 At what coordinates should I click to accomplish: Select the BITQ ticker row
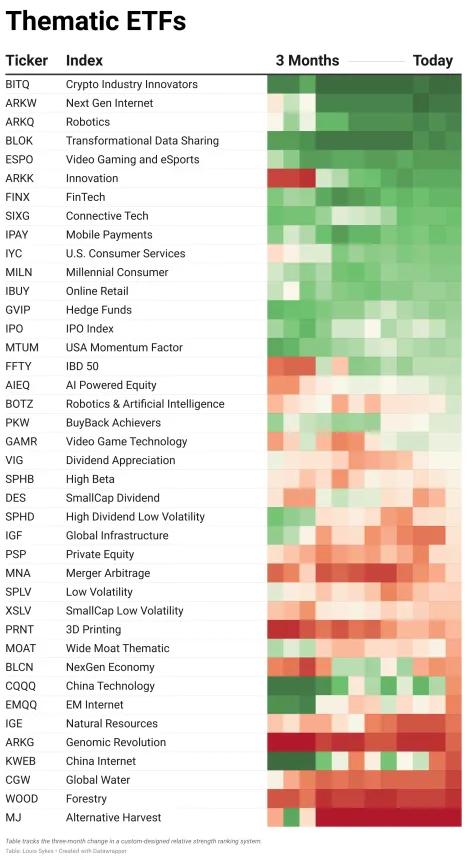tap(233, 84)
